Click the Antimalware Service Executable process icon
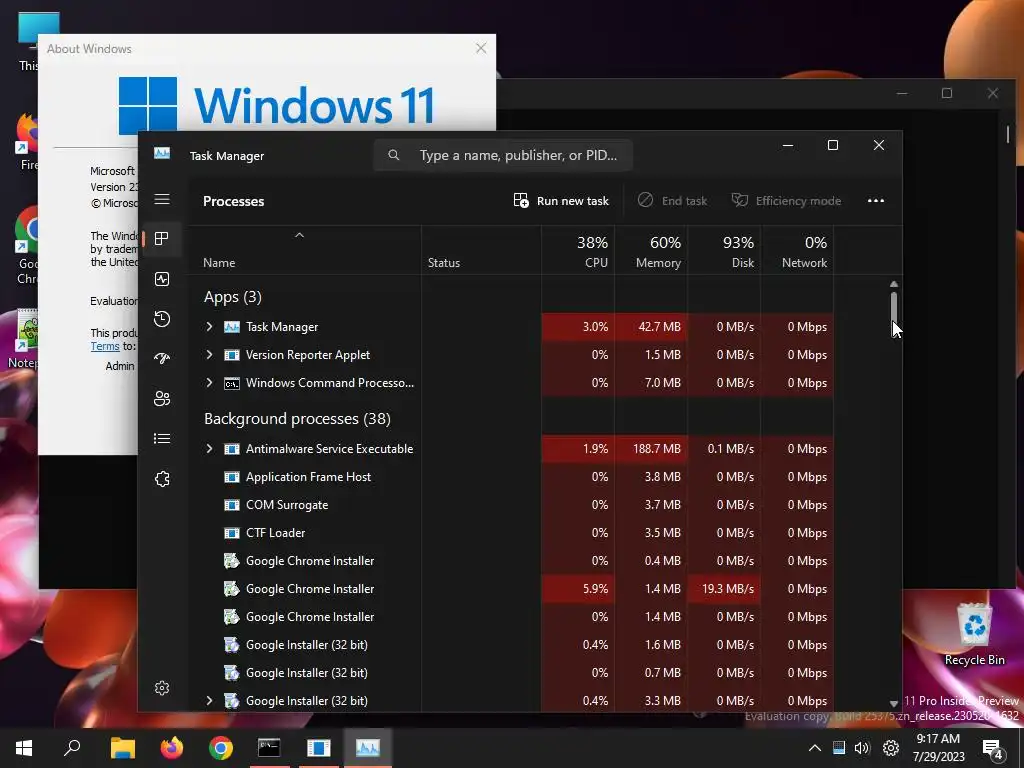The height and width of the screenshot is (768, 1024). [x=232, y=449]
